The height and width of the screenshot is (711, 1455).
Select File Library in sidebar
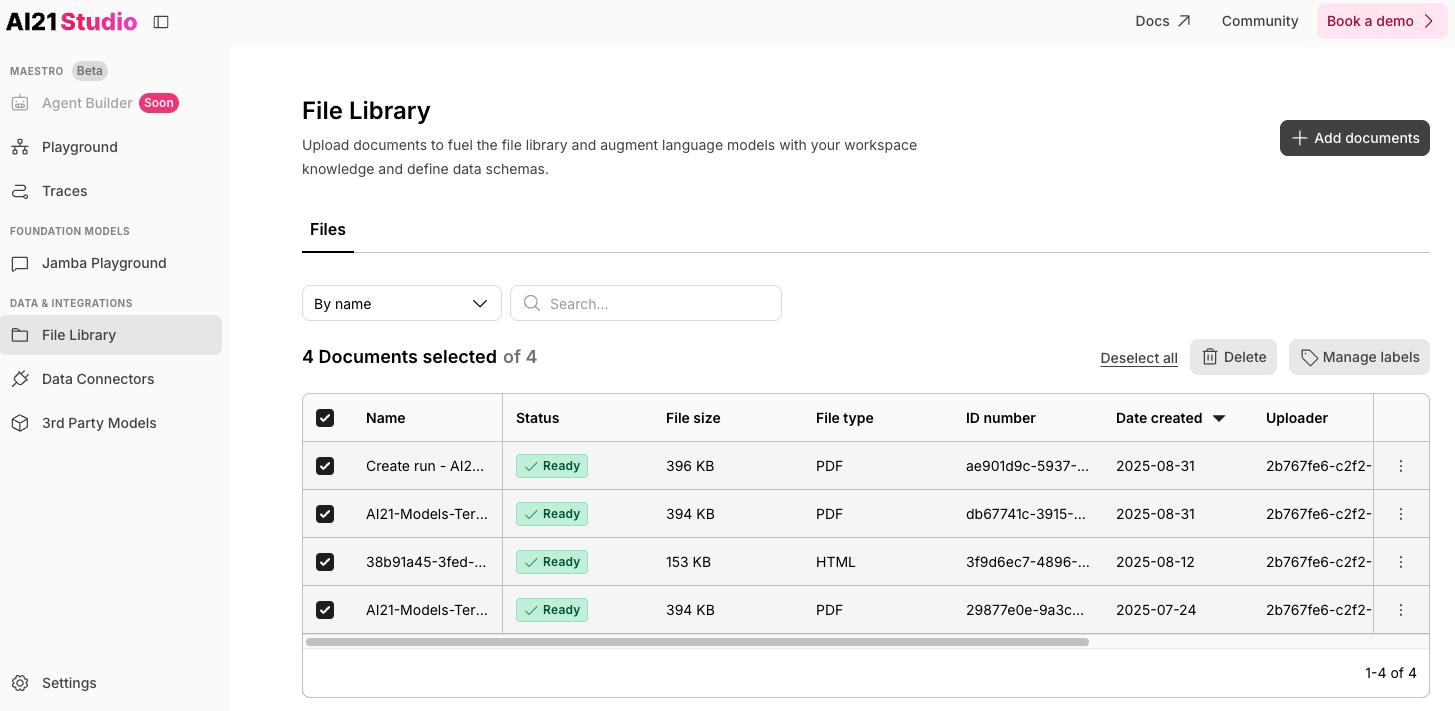111,335
